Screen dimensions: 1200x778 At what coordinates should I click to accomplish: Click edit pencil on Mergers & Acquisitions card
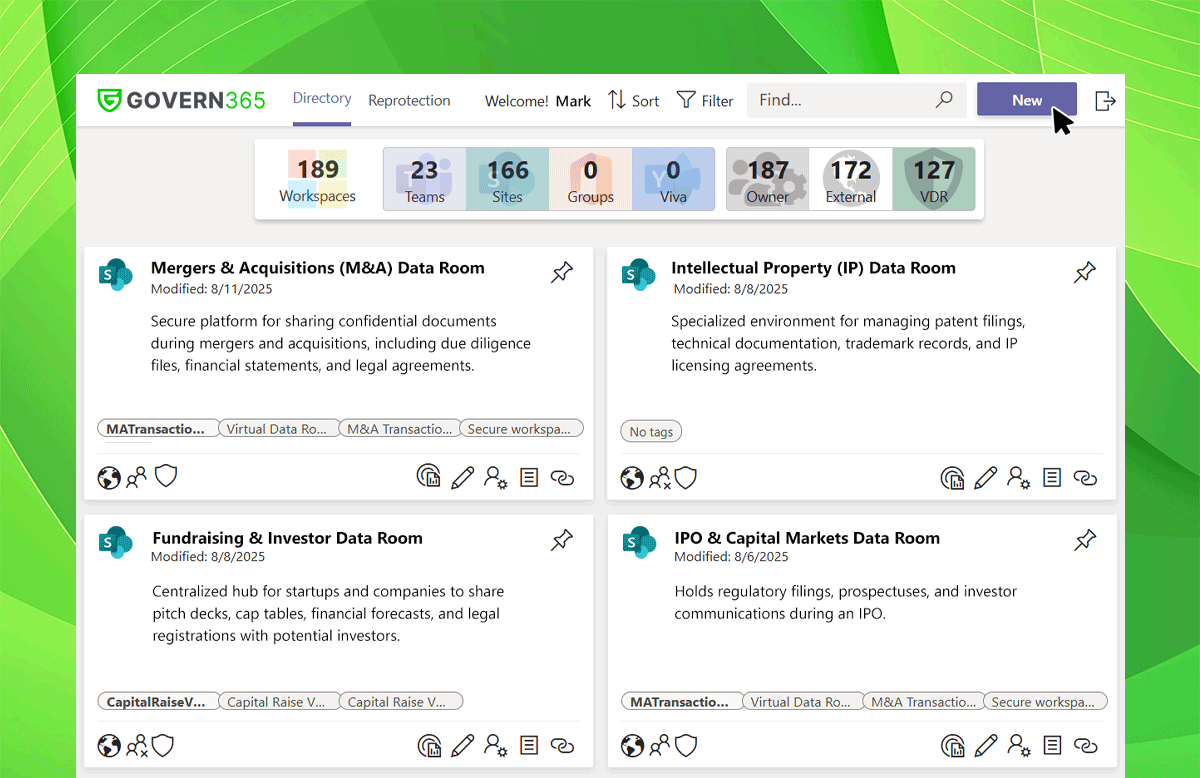[462, 478]
